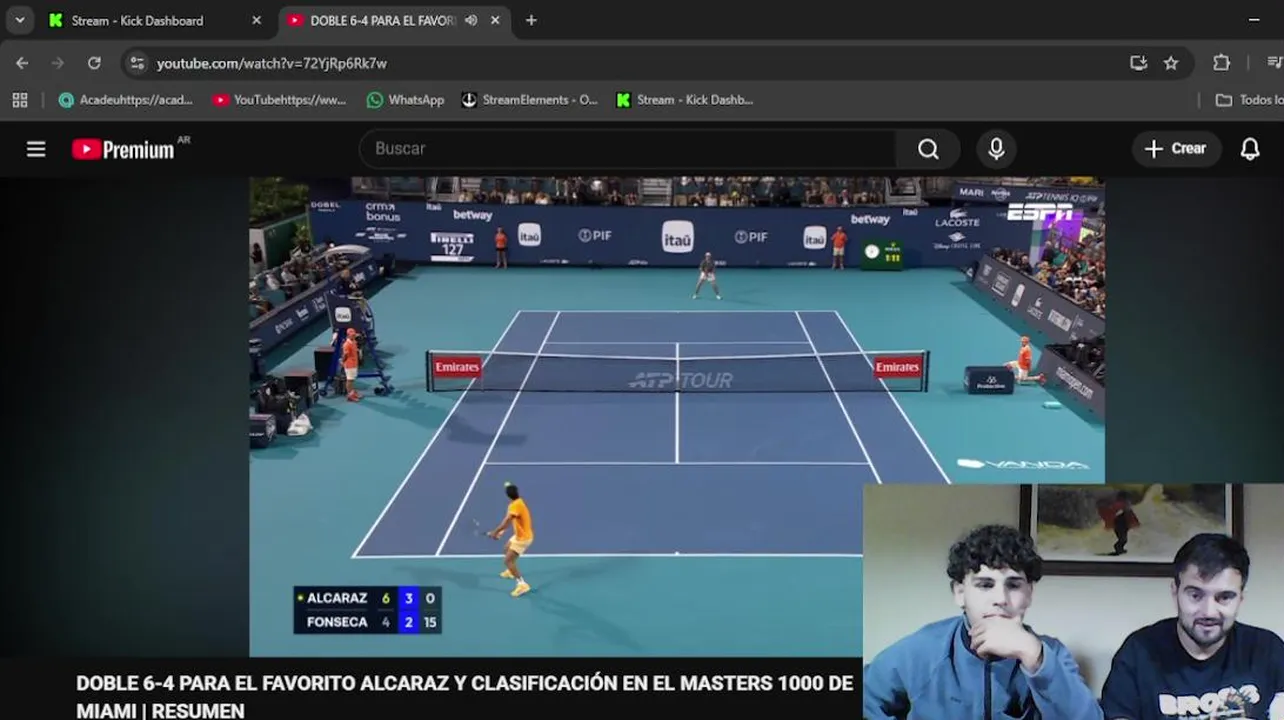The width and height of the screenshot is (1284, 720).
Task: Open the YouTube bookmark
Action: 279,100
